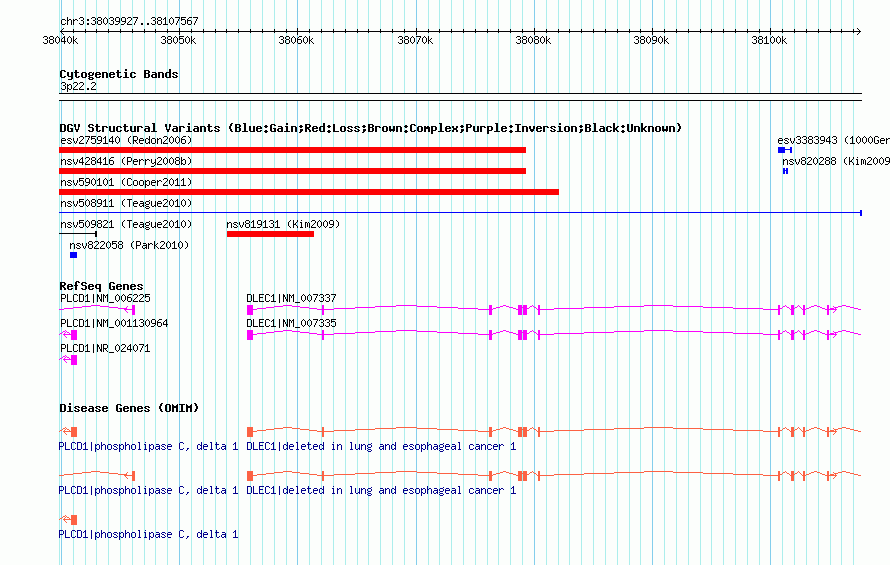Click the DGV Structural Variants track title
The height and width of the screenshot is (565, 890).
[x=370, y=128]
